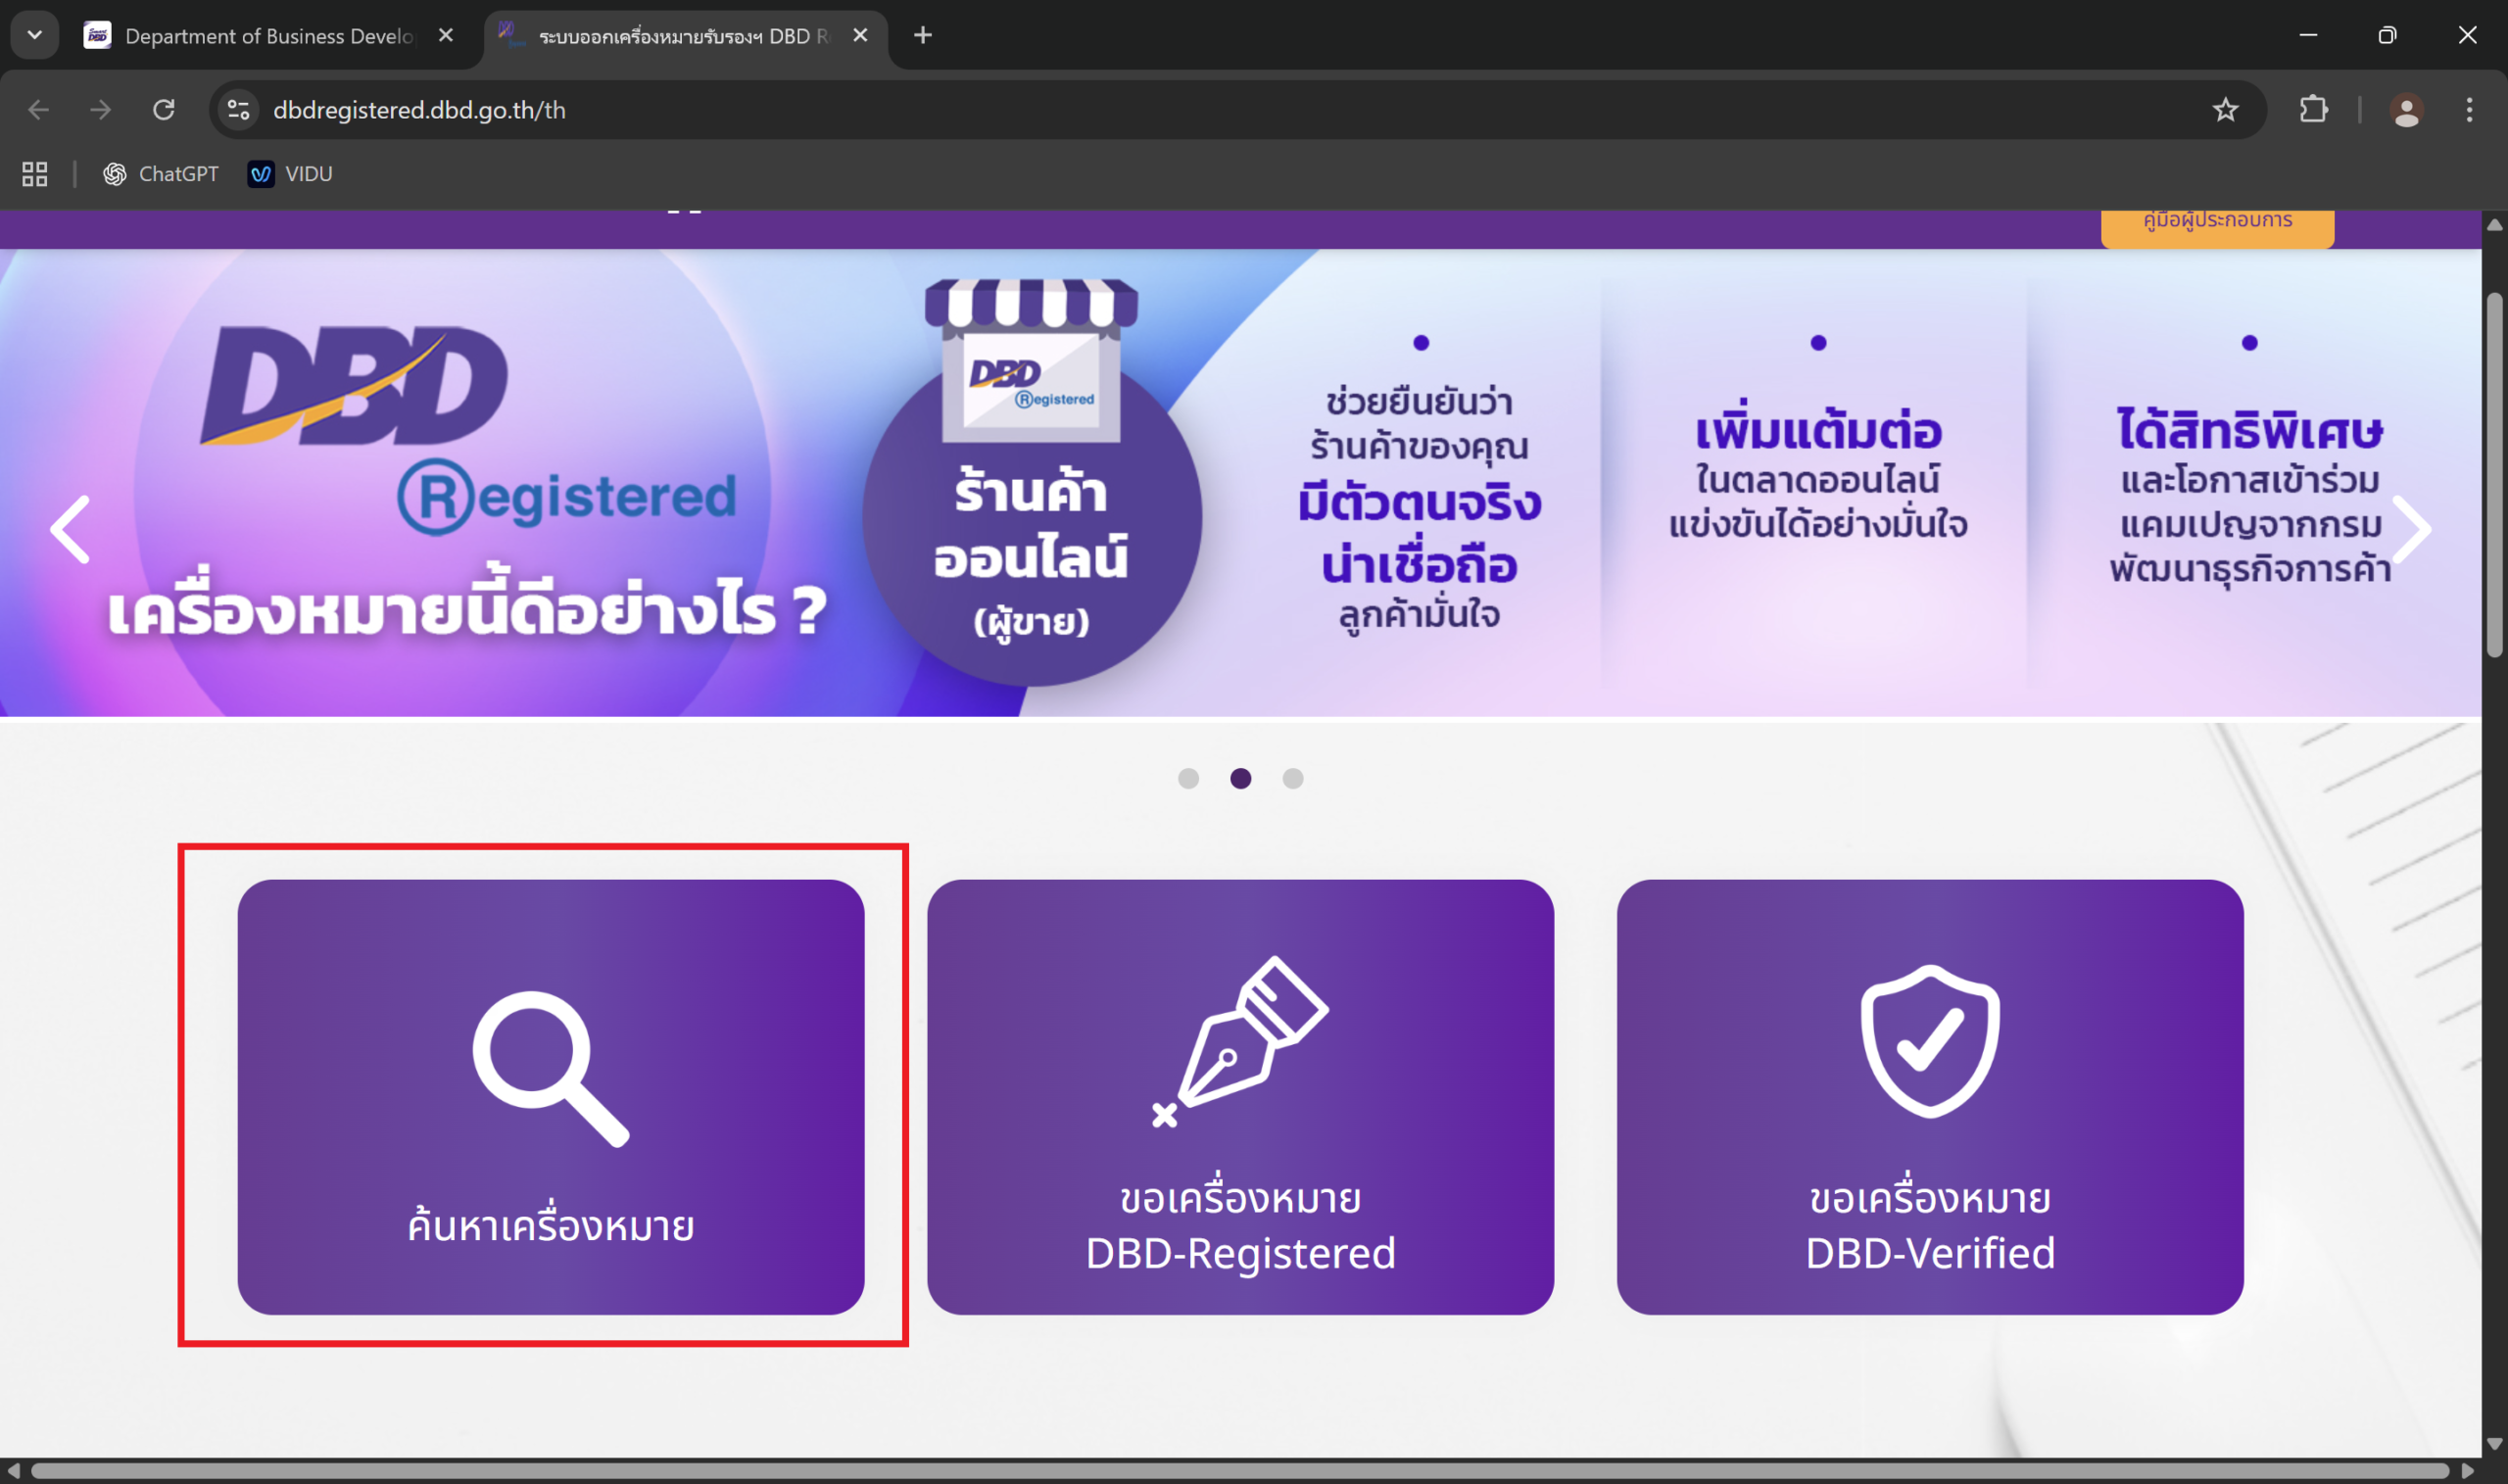This screenshot has width=2508, height=1484.
Task: Open the Chrome profile avatar
Action: point(2405,110)
